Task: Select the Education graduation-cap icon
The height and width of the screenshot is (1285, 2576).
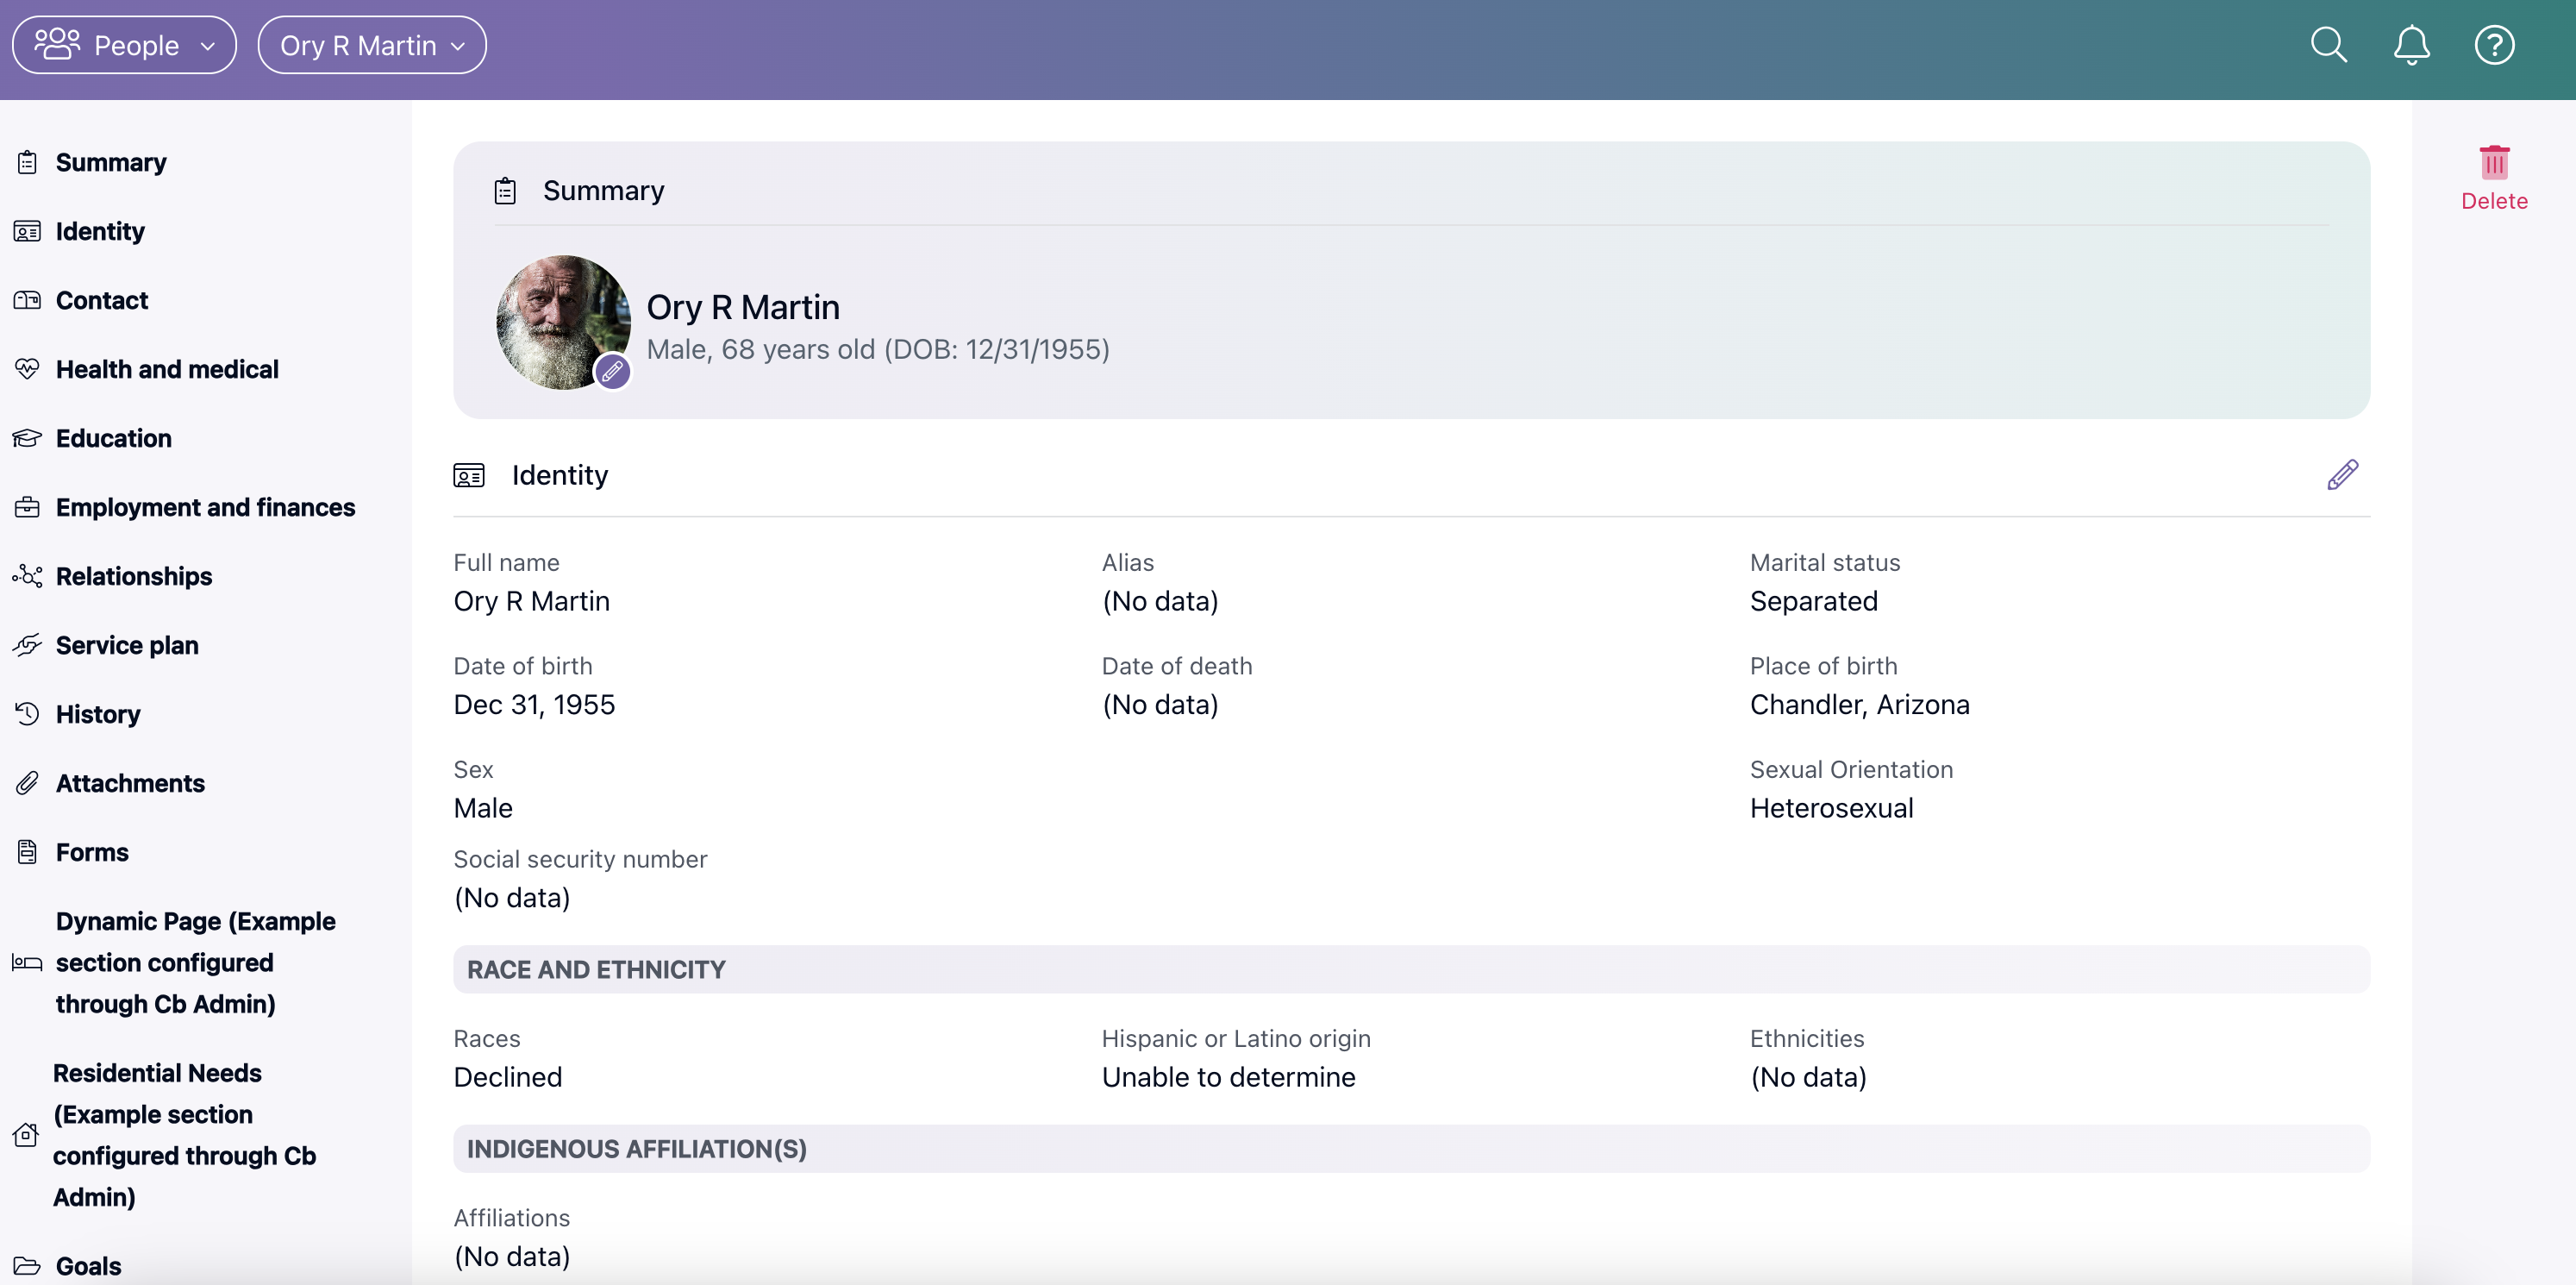Action: [27, 437]
